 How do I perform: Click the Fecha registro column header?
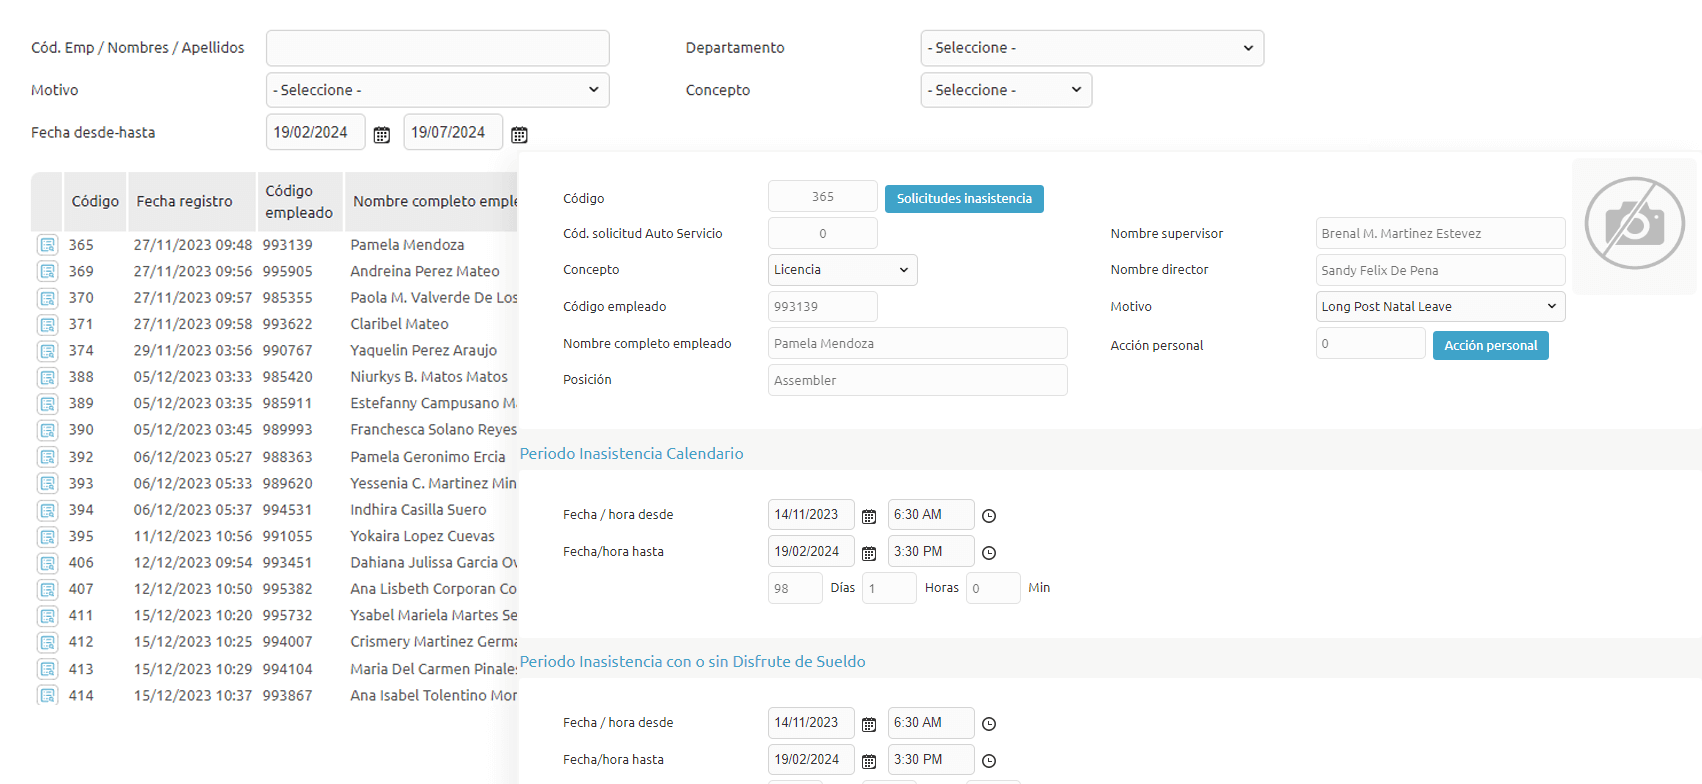coord(184,201)
